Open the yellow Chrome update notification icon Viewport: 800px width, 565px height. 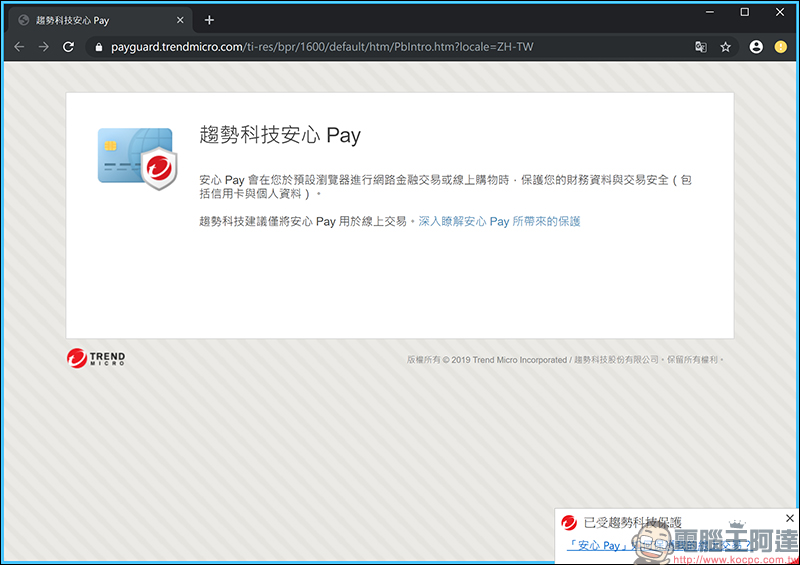pyautogui.click(x=781, y=47)
